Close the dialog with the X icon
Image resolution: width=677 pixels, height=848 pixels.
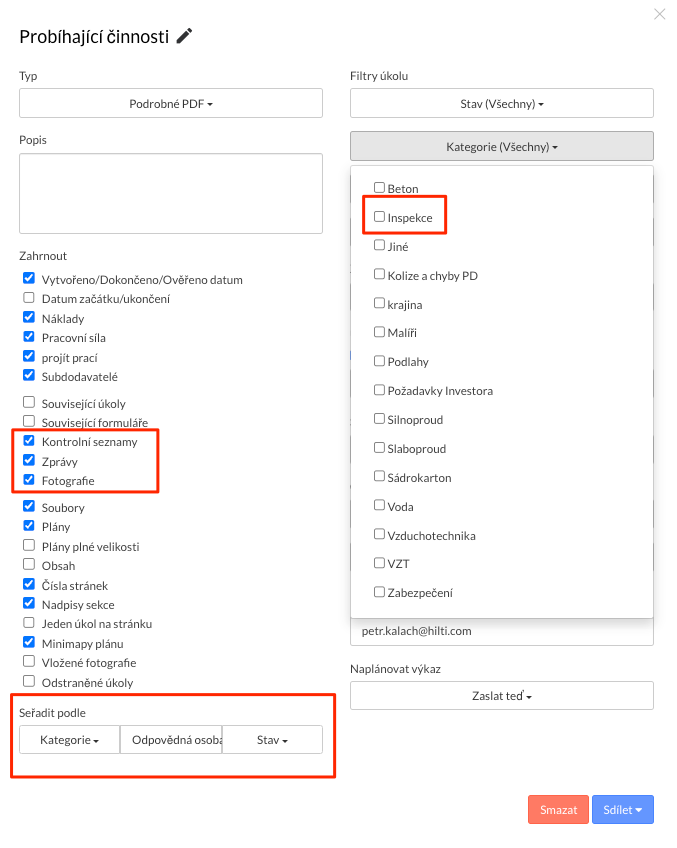pos(659,14)
